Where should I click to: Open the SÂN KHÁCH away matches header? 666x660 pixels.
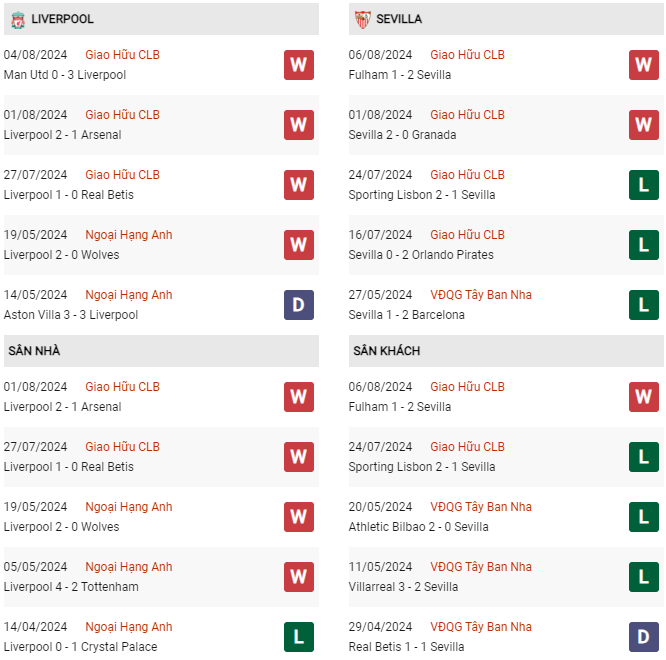(x=386, y=351)
